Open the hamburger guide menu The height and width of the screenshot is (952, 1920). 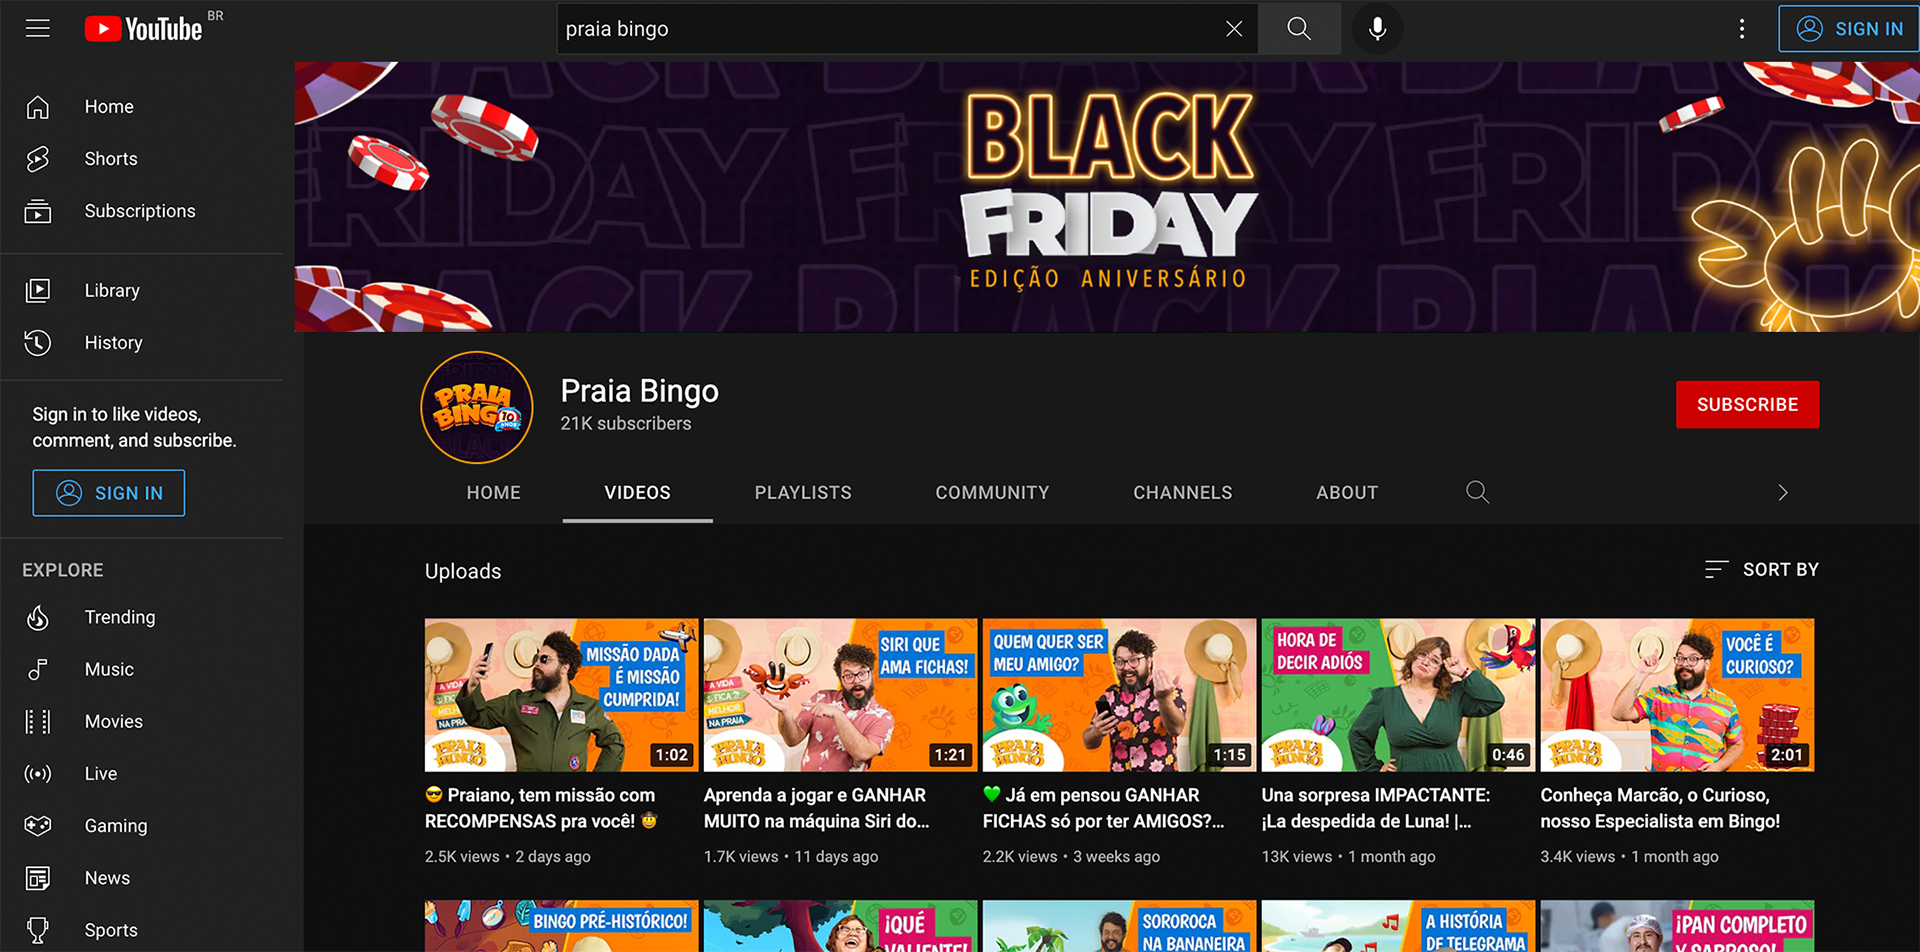click(x=38, y=28)
